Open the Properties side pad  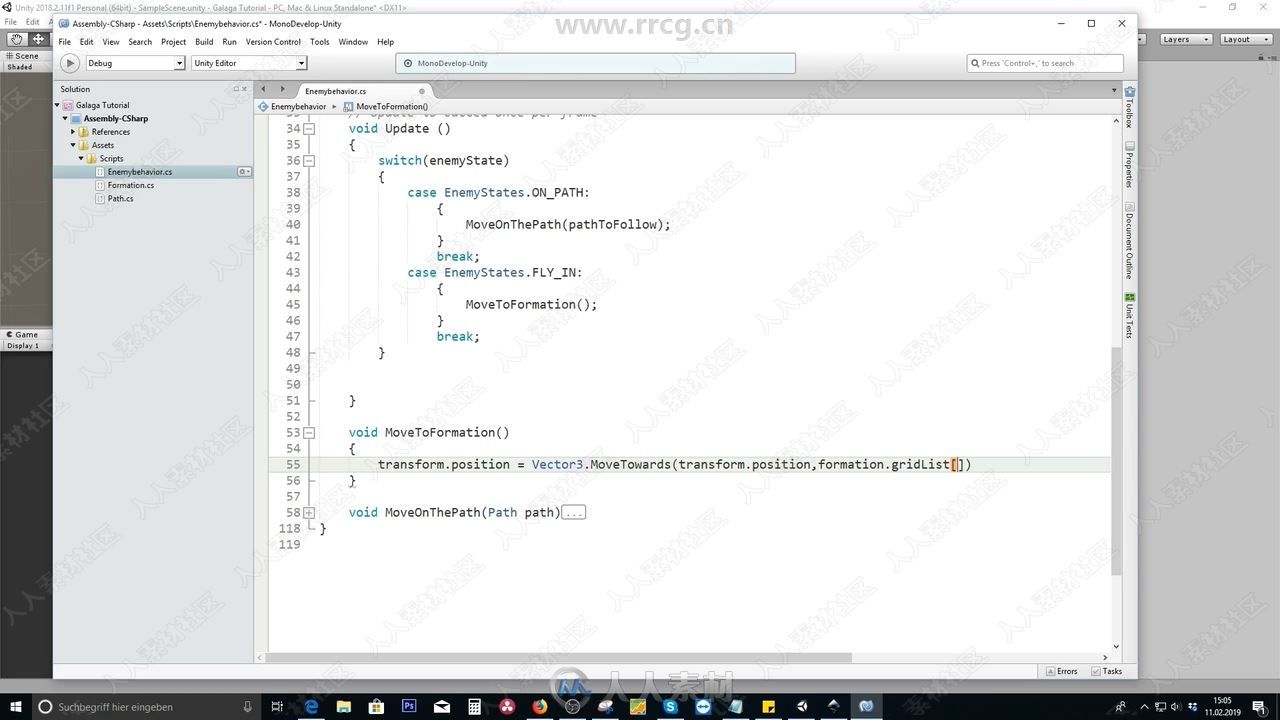pyautogui.click(x=1130, y=165)
